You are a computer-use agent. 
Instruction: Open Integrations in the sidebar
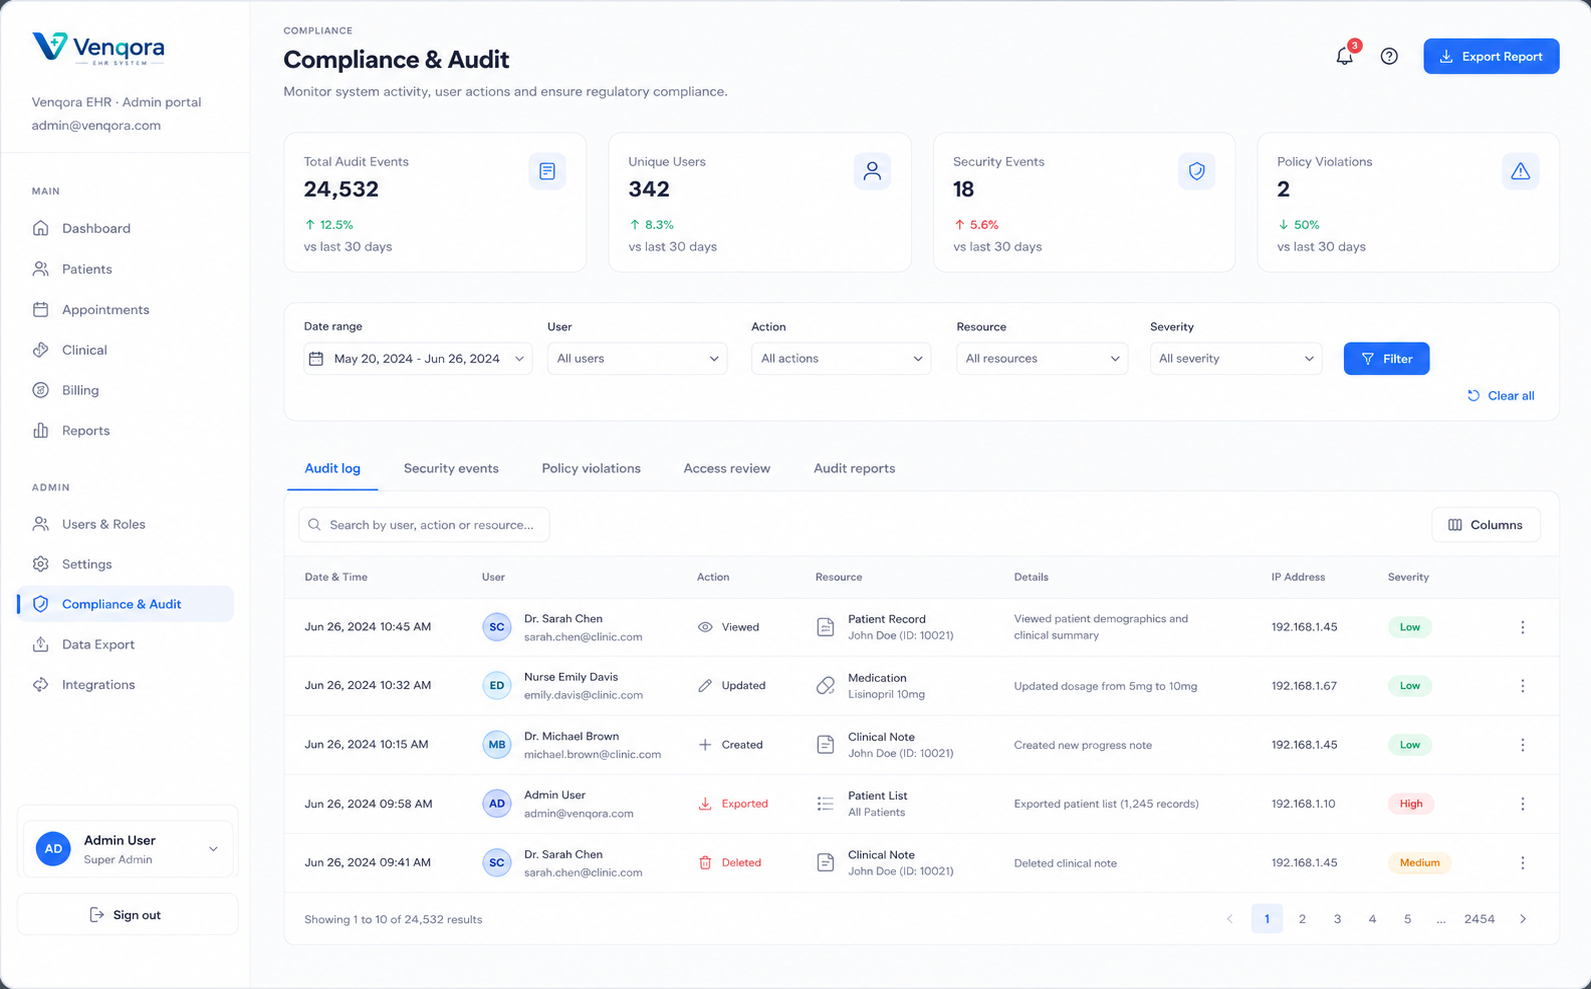[126, 685]
